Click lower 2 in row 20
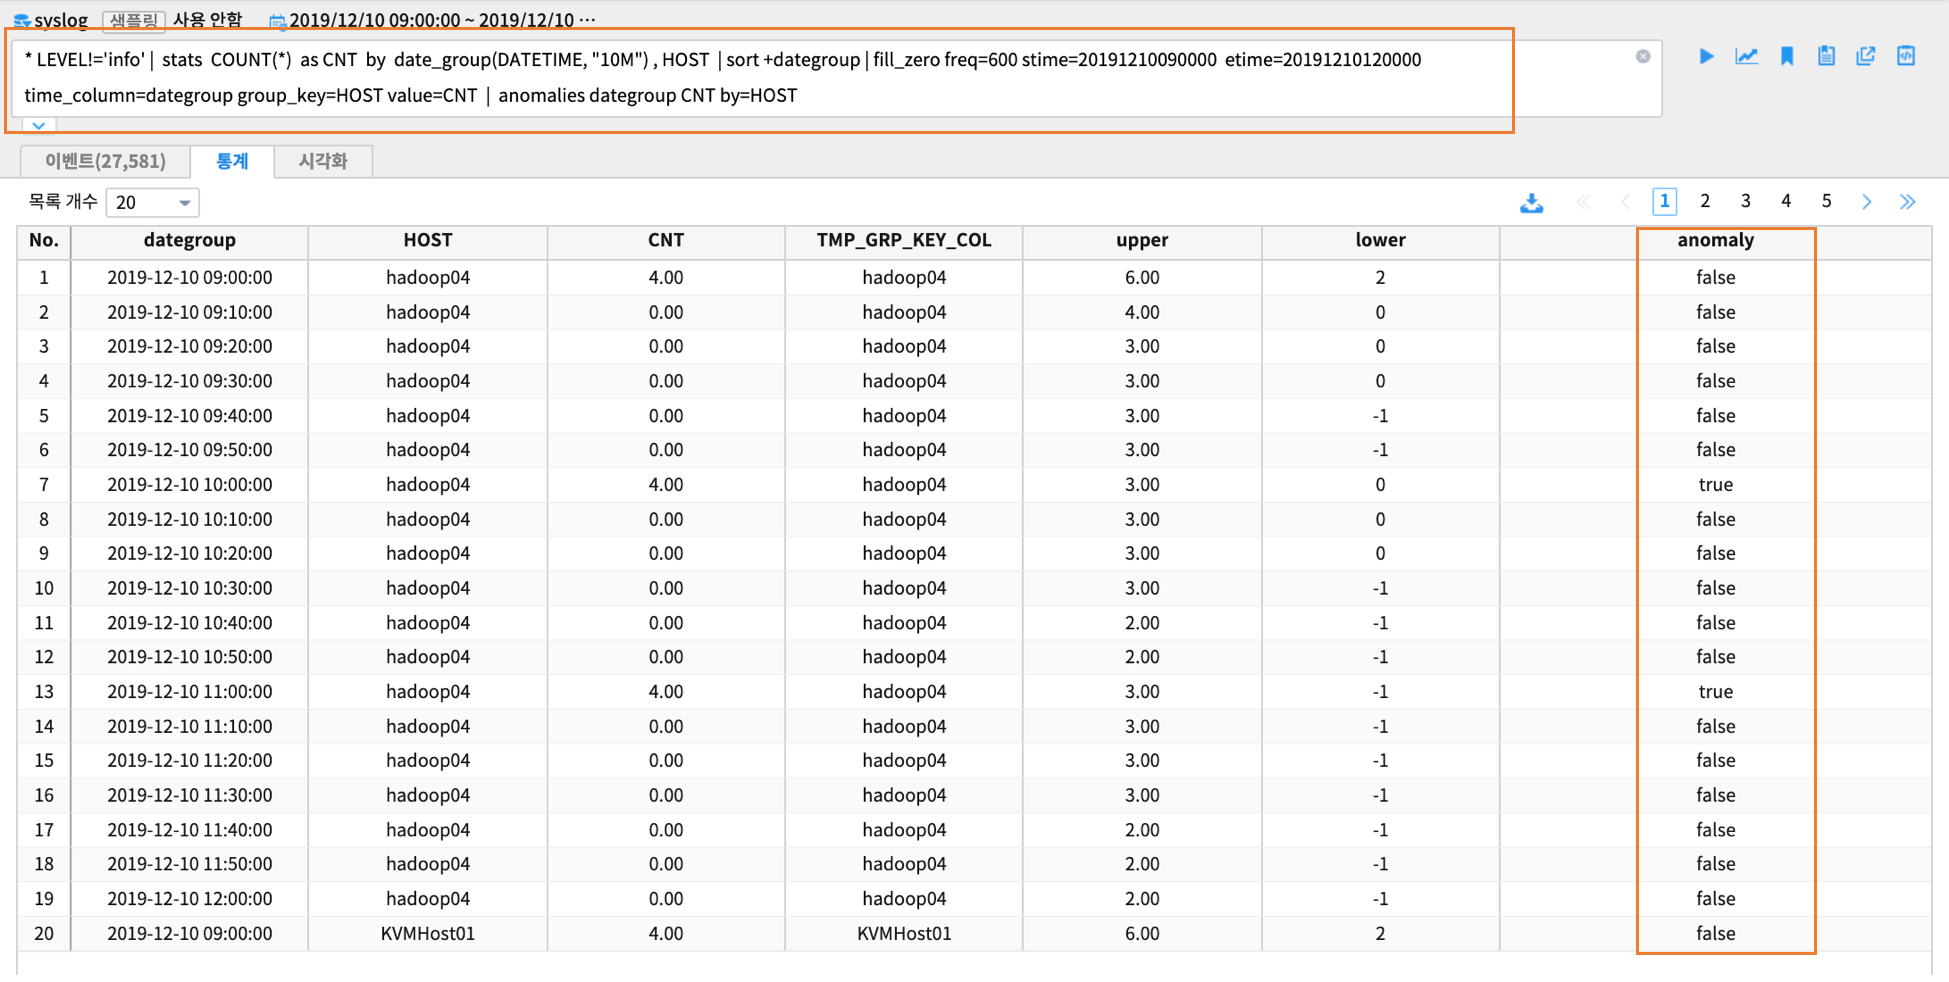Screen dimensions: 1949x982 [x=1380, y=933]
